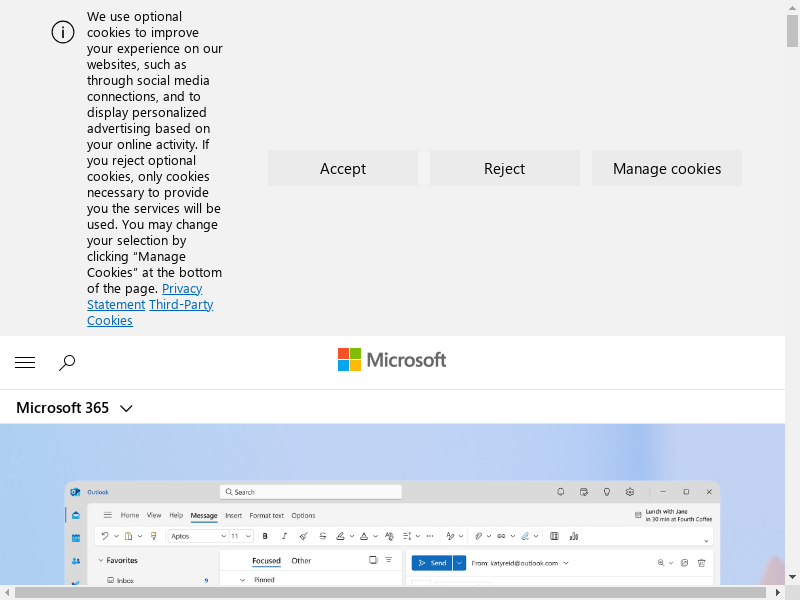800x600 pixels.
Task: Accept optional cookies
Action: tap(343, 168)
